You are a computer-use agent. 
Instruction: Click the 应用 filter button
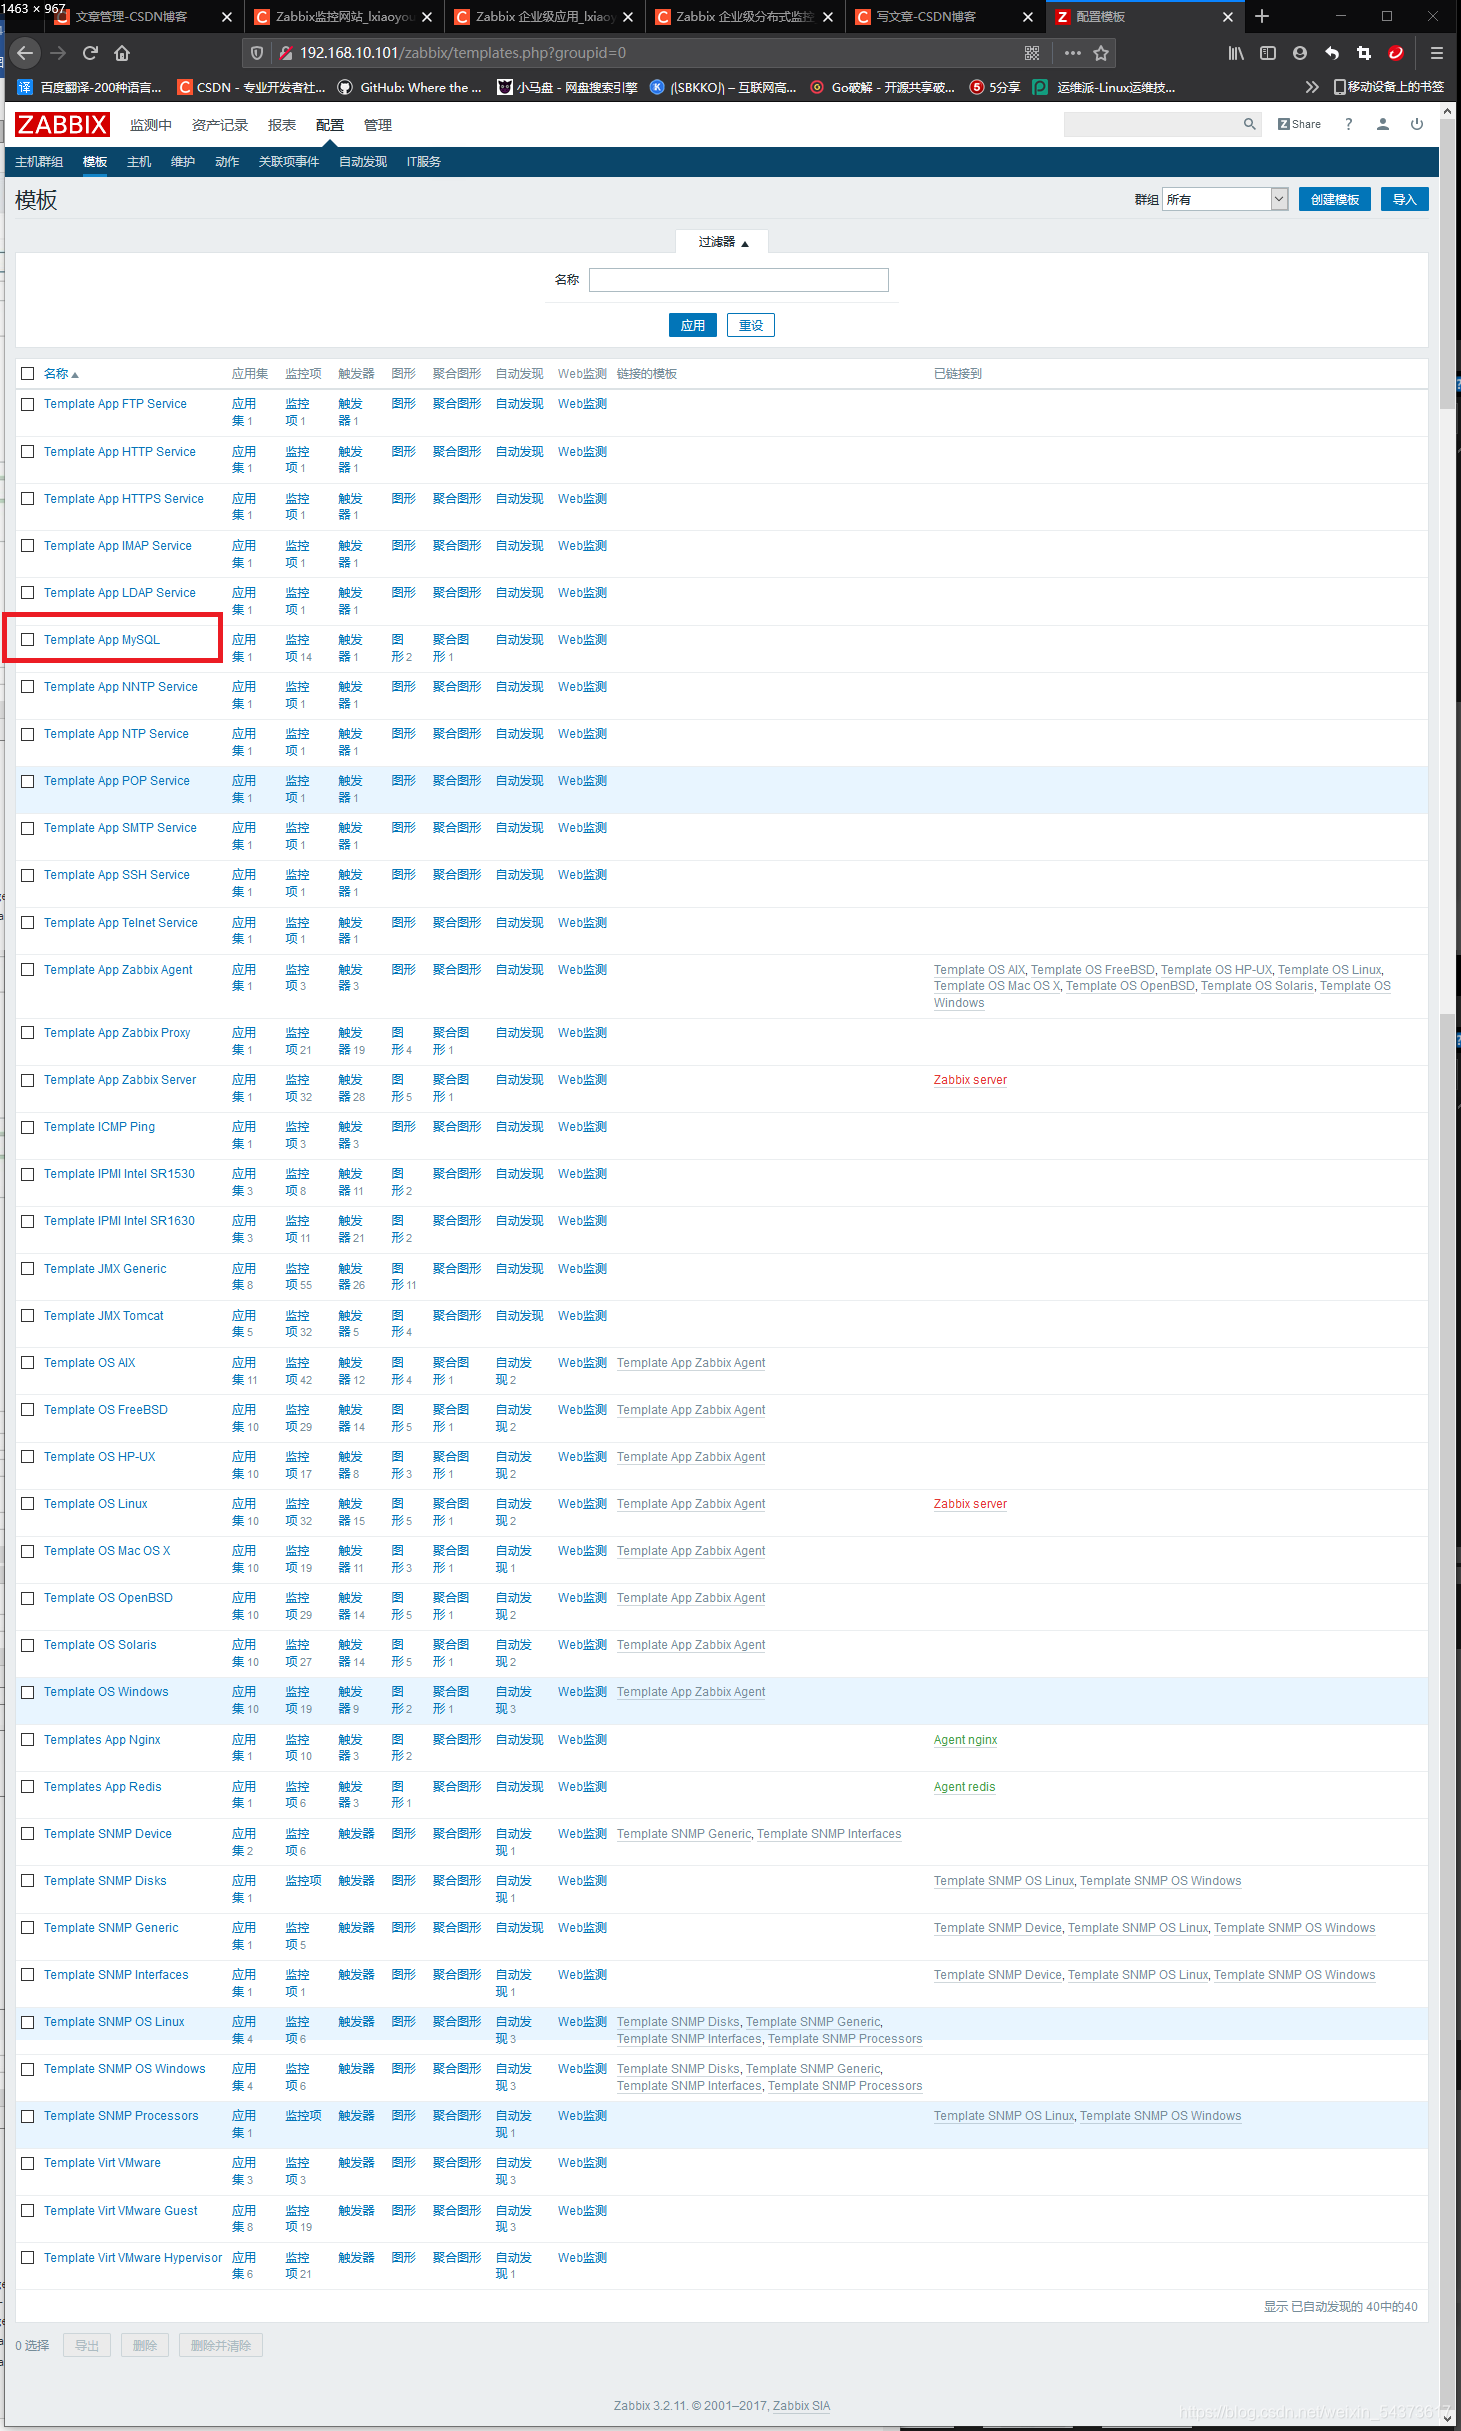point(693,325)
